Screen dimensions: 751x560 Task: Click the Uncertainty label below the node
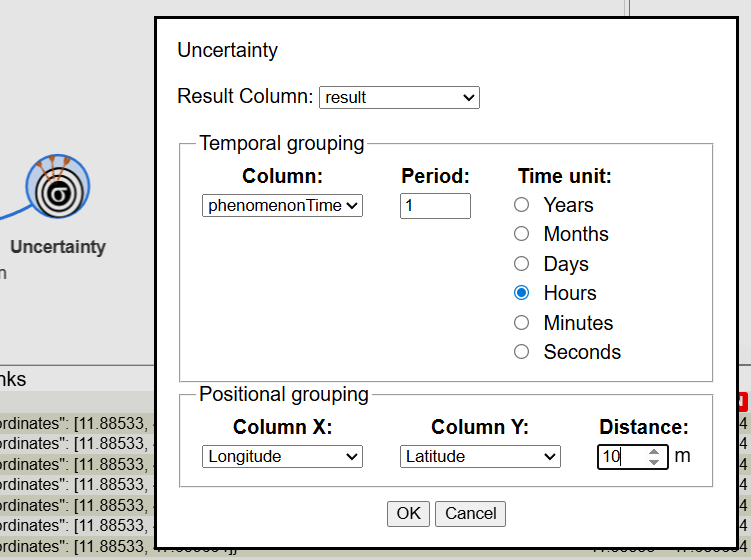click(x=58, y=247)
